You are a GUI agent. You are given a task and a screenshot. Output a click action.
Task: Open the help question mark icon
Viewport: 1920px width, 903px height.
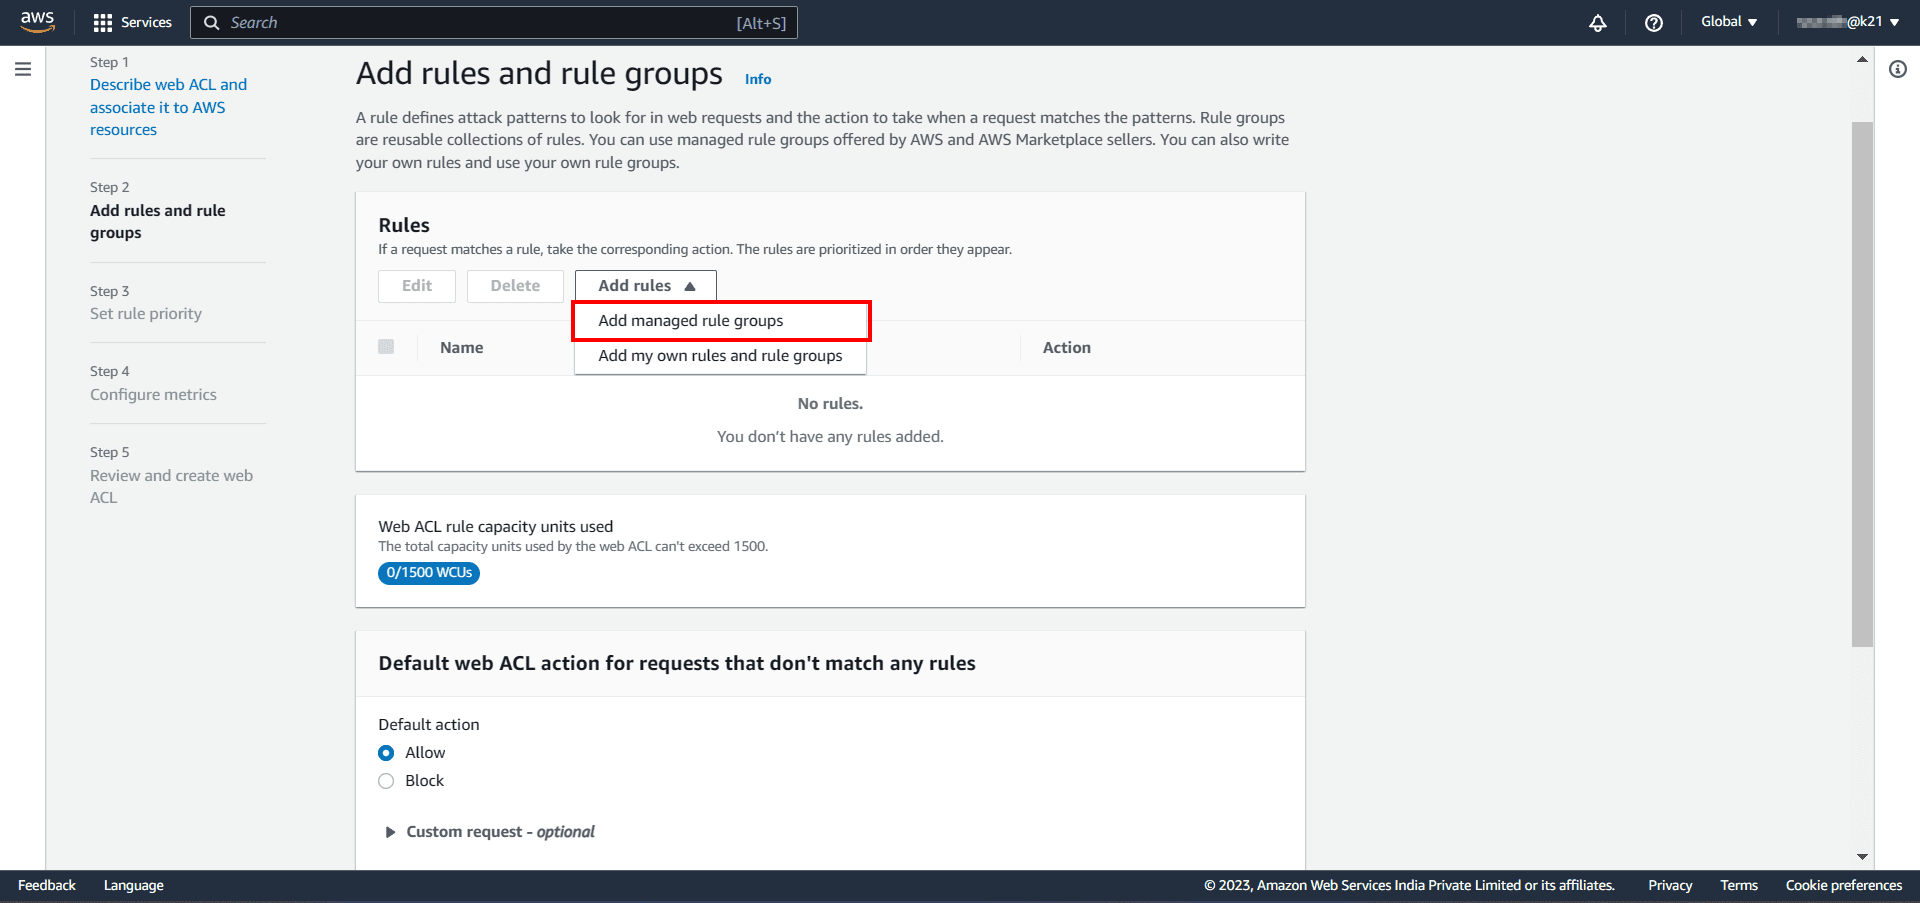coord(1654,23)
